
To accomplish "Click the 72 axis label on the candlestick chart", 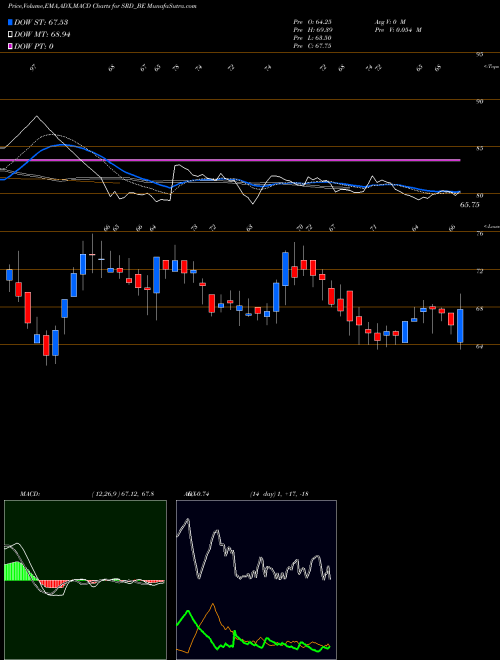I will click(x=479, y=271).
